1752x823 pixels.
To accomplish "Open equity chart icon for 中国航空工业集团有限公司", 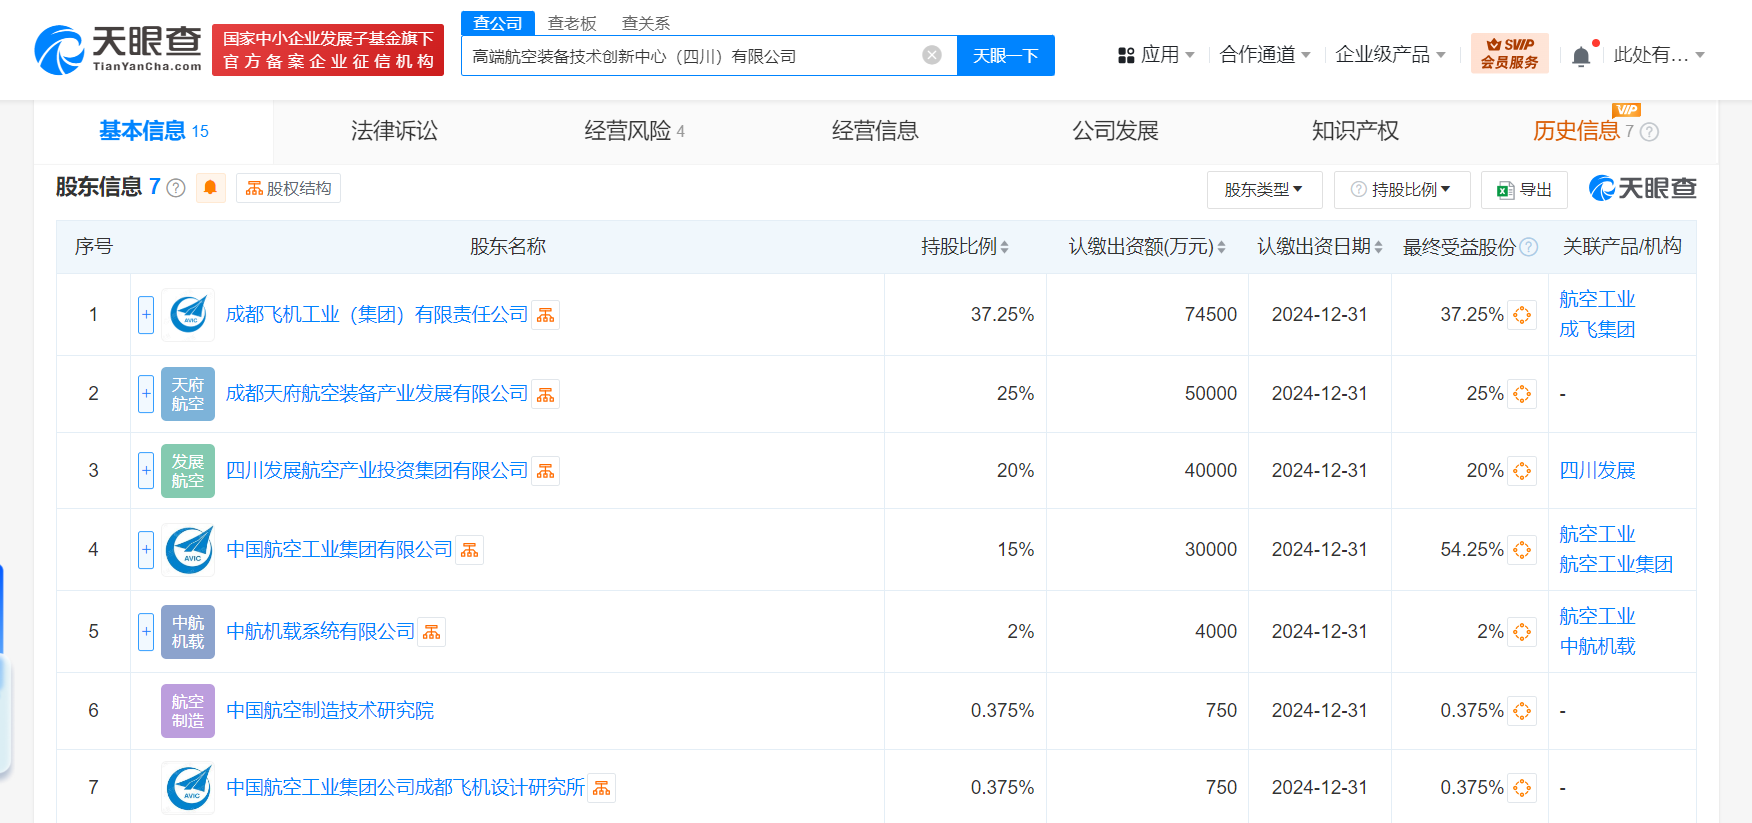I will 470,550.
